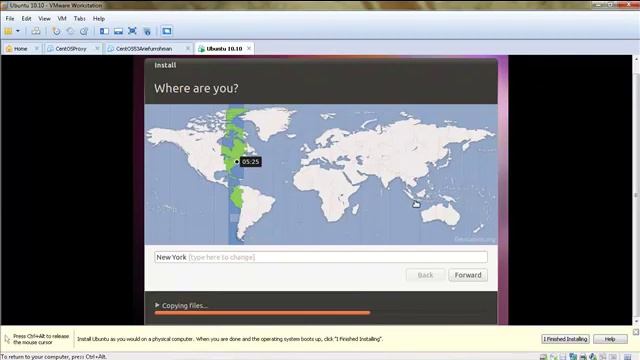The image size is (640, 360).
Task: Click the hard disk device status icon
Action: pyautogui.click(x=543, y=357)
